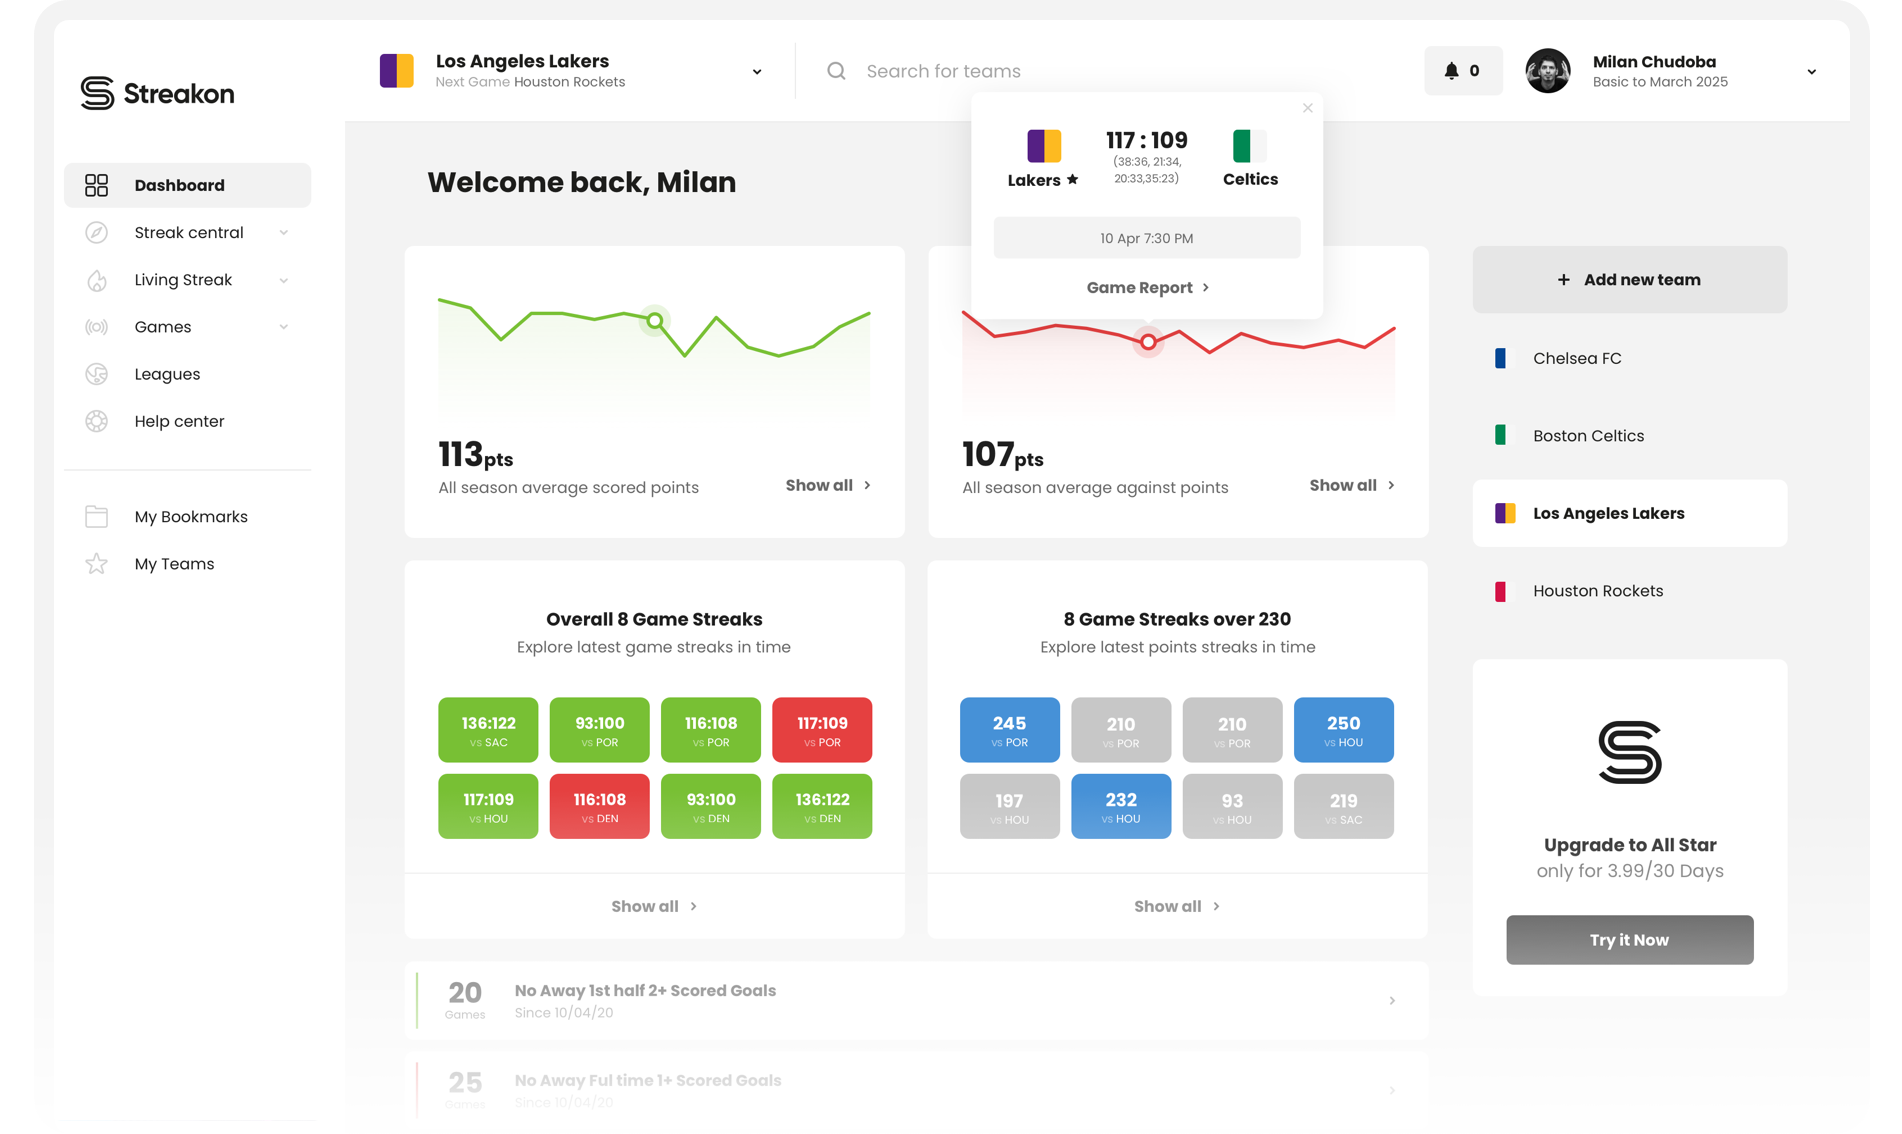Select the red 117:109 vs POR tile
Image resolution: width=1902 pixels, height=1134 pixels.
(822, 730)
